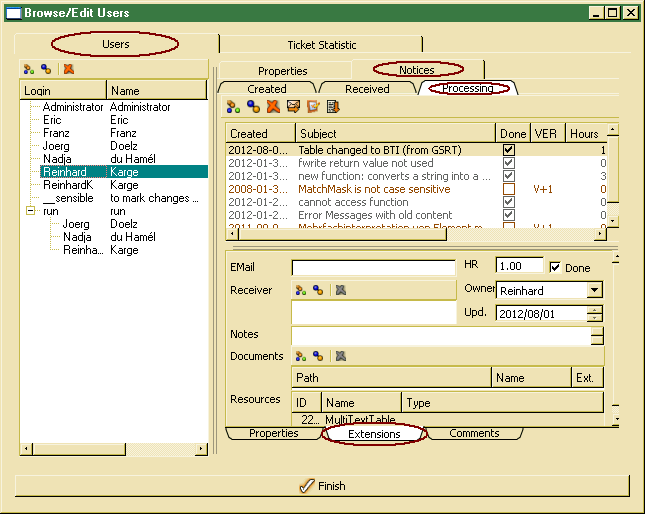
Task: Check Done for MatchMask is not case sensitive
Action: coord(509,189)
